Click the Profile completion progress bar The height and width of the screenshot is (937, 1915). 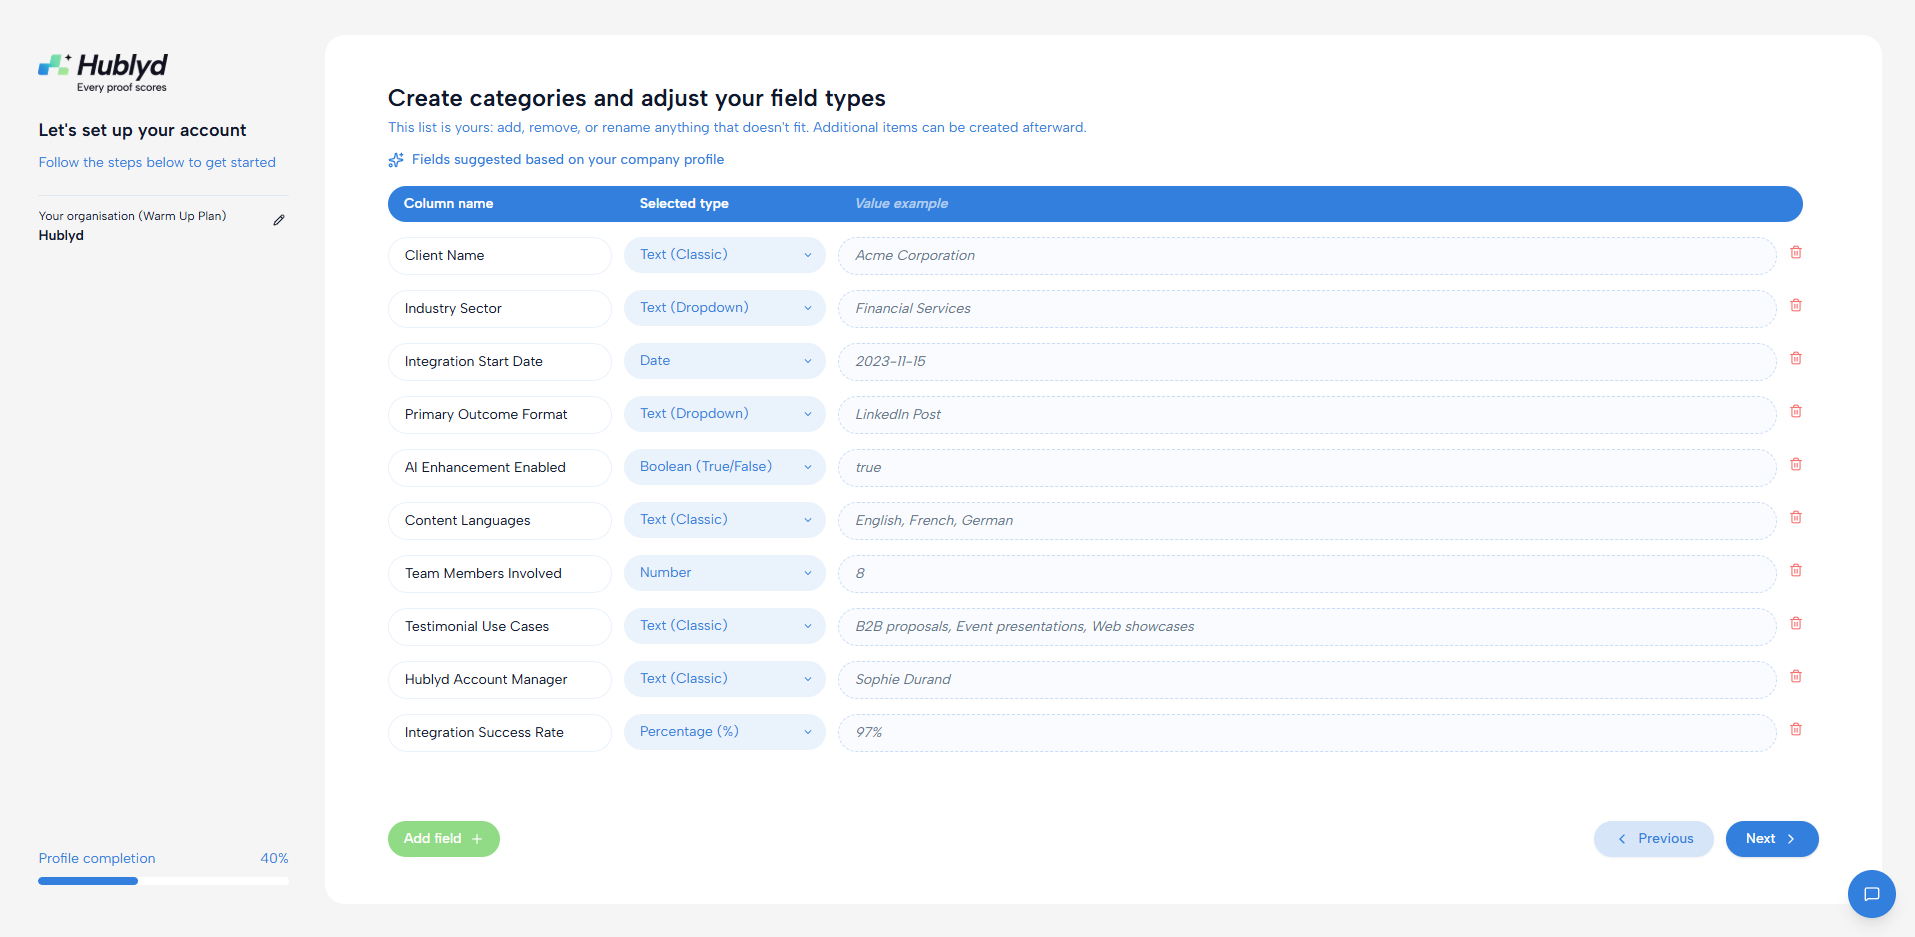click(163, 881)
